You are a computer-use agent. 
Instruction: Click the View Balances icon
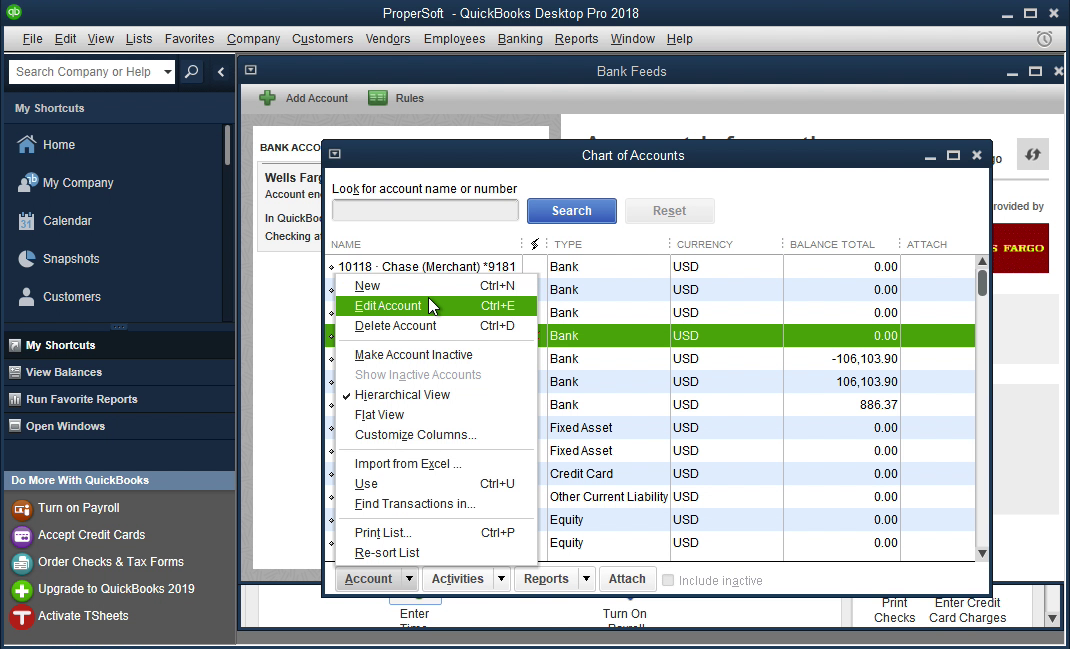pyautogui.click(x=15, y=373)
